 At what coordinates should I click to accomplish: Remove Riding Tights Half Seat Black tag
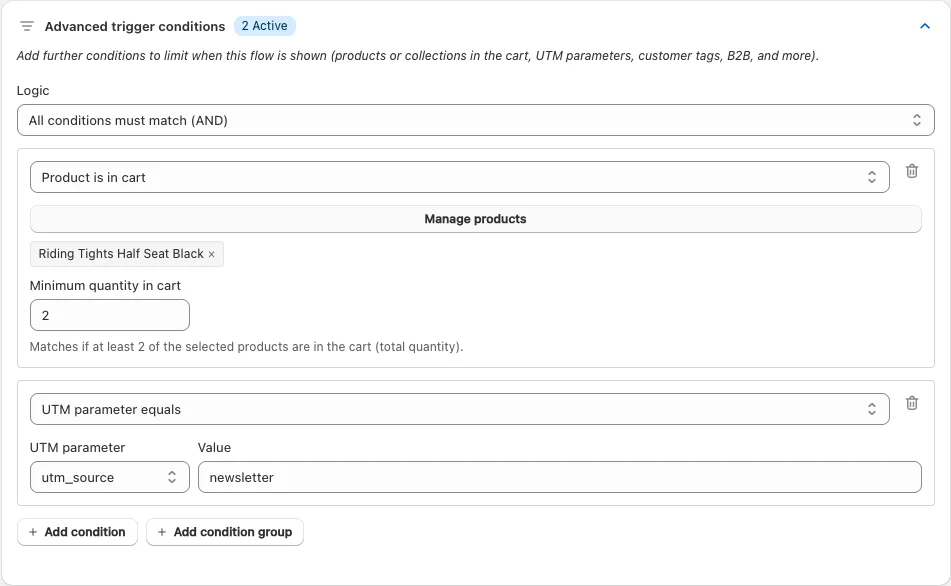[212, 254]
